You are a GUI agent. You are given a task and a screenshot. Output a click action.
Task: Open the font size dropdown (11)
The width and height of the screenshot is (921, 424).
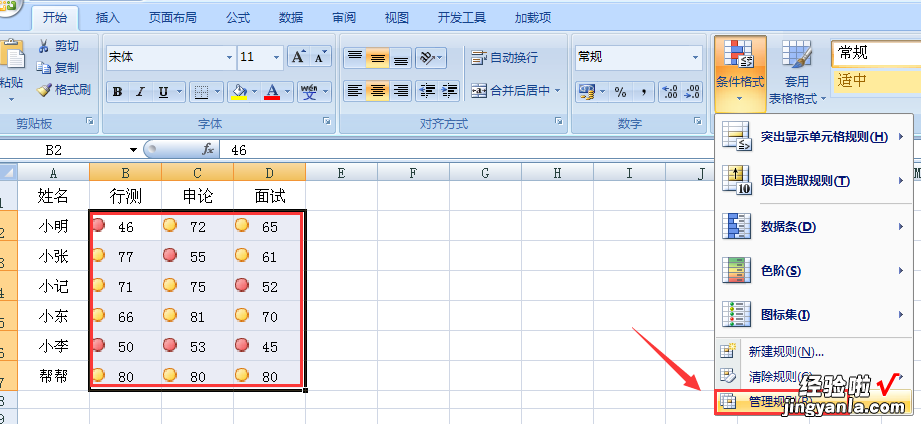276,58
